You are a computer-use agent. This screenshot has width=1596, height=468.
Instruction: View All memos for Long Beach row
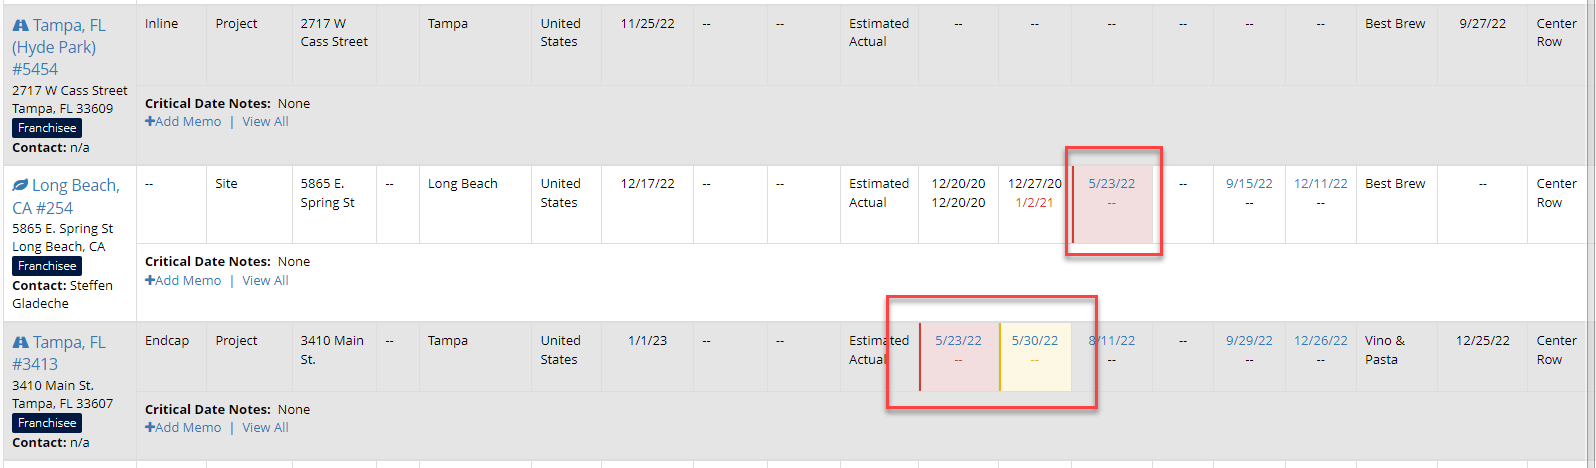pyautogui.click(x=265, y=281)
